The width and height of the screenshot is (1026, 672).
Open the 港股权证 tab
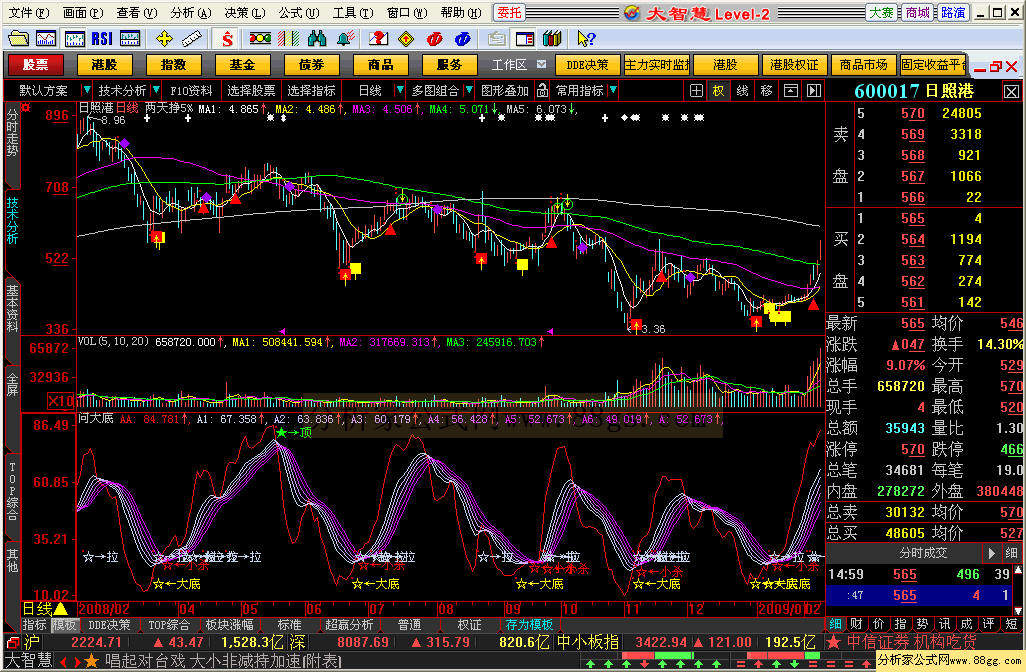(x=794, y=65)
